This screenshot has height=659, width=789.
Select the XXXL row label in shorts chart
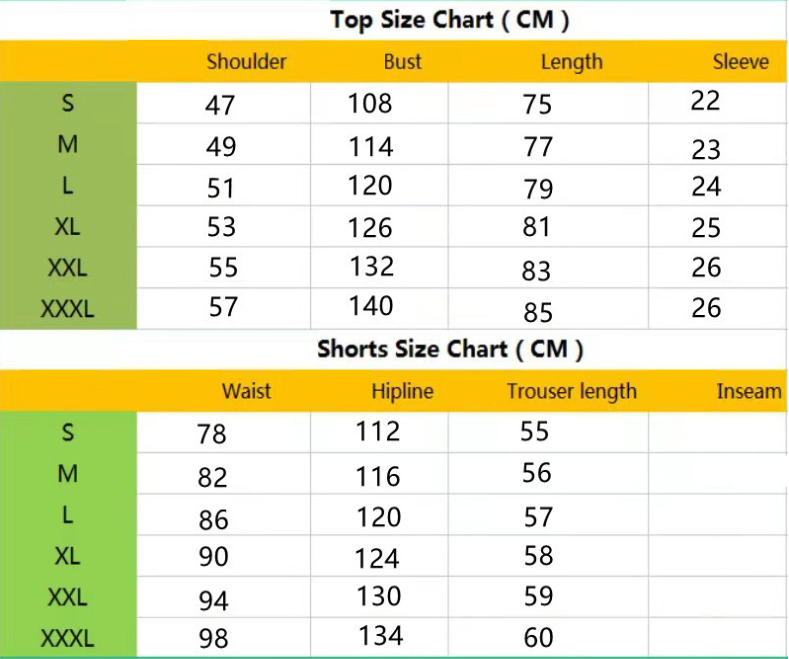click(x=67, y=637)
